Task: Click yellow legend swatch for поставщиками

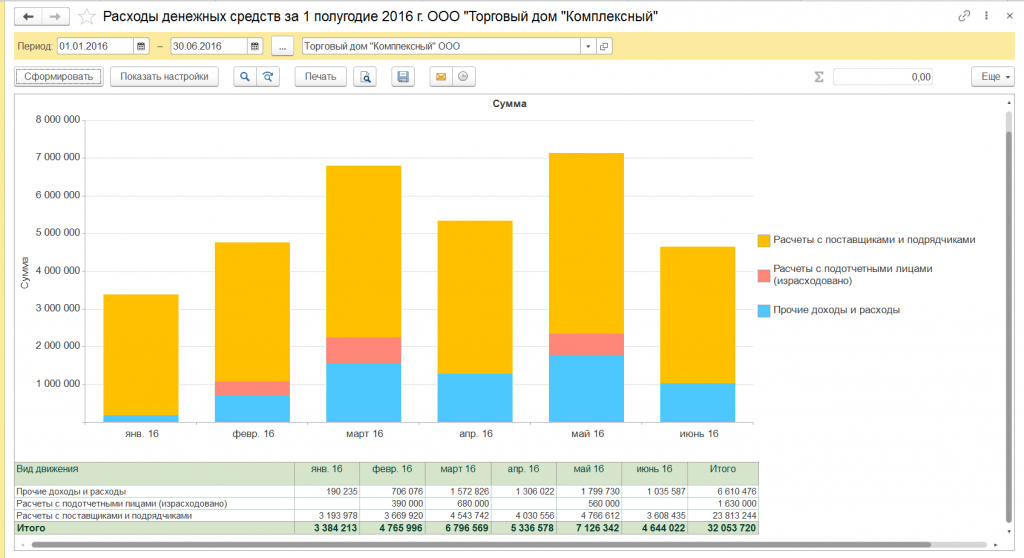Action: (x=764, y=240)
